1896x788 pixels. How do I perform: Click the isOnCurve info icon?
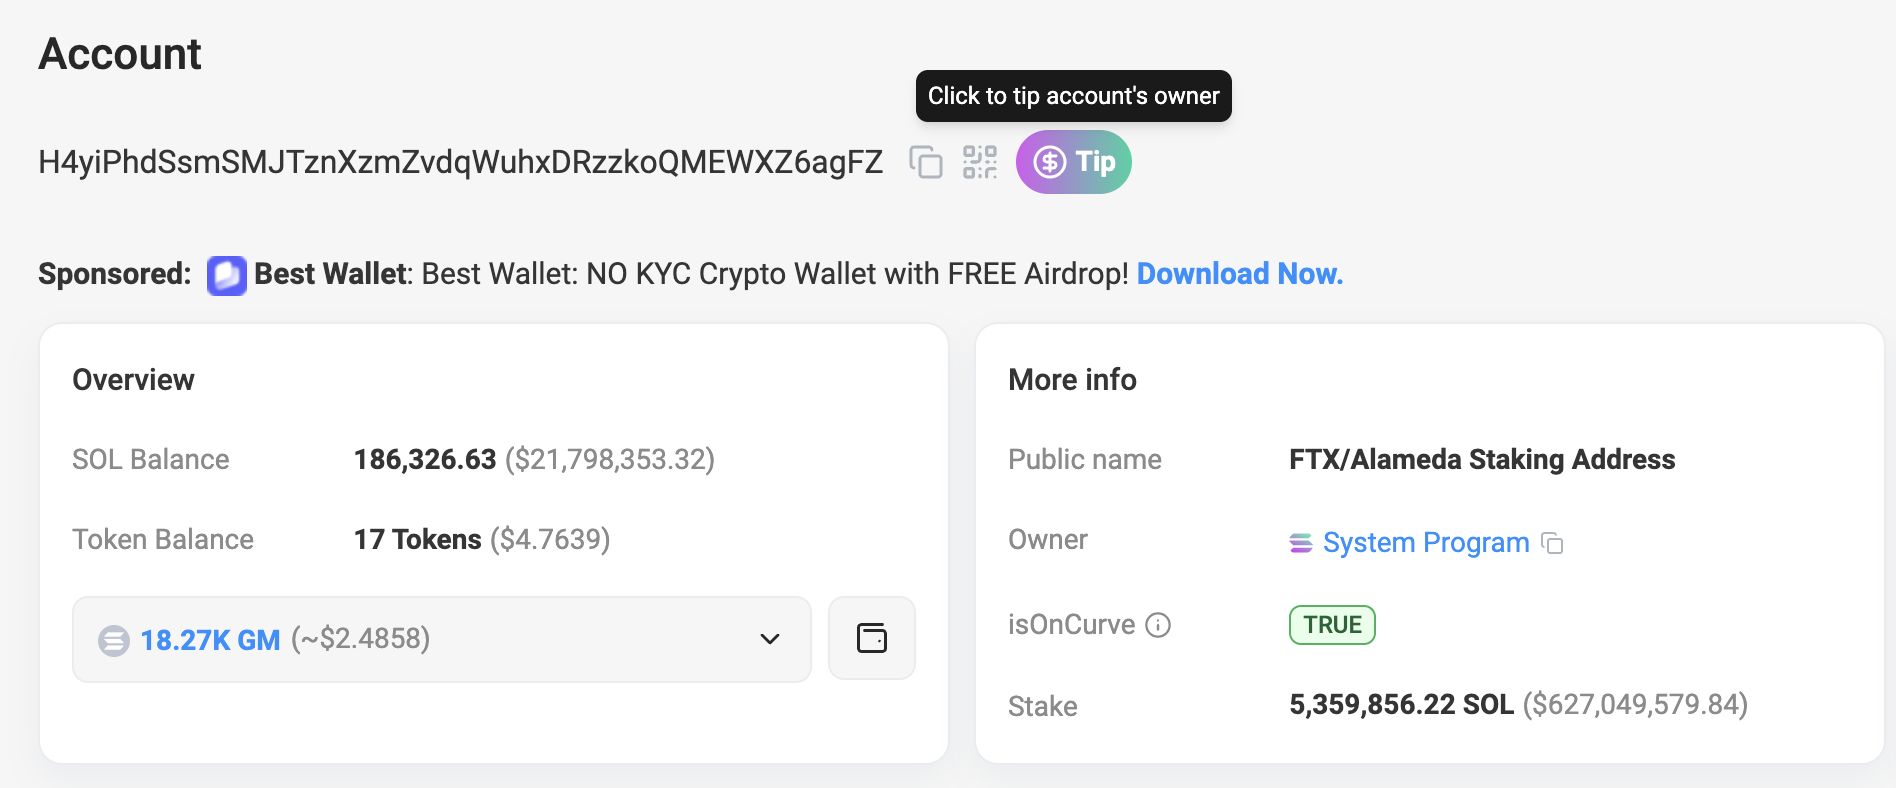point(1158,625)
